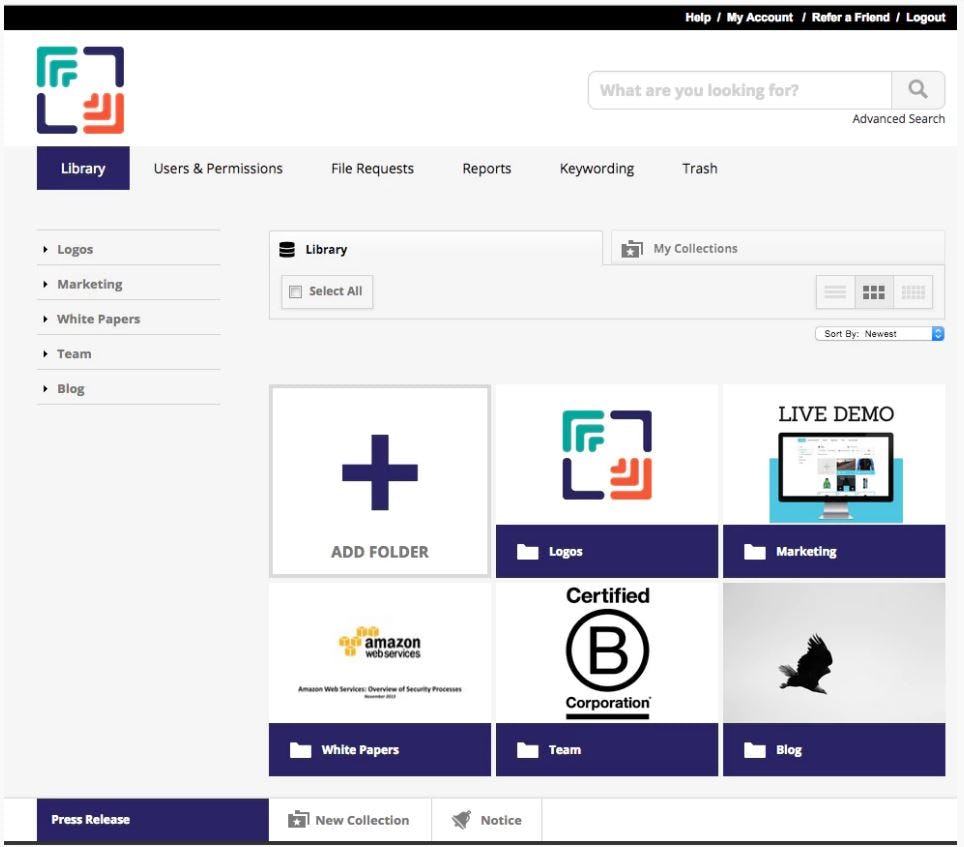Open the Keywording tab
Viewport: 964px width, 847px height.
click(x=595, y=168)
